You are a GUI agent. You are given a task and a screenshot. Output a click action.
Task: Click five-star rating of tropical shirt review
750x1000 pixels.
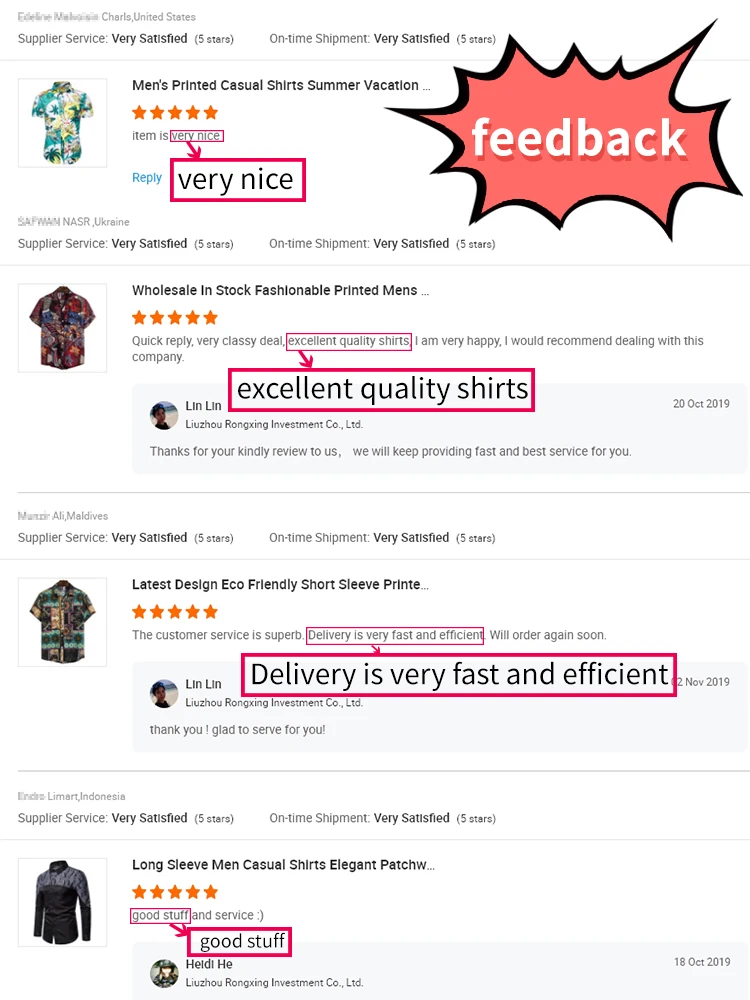click(175, 113)
